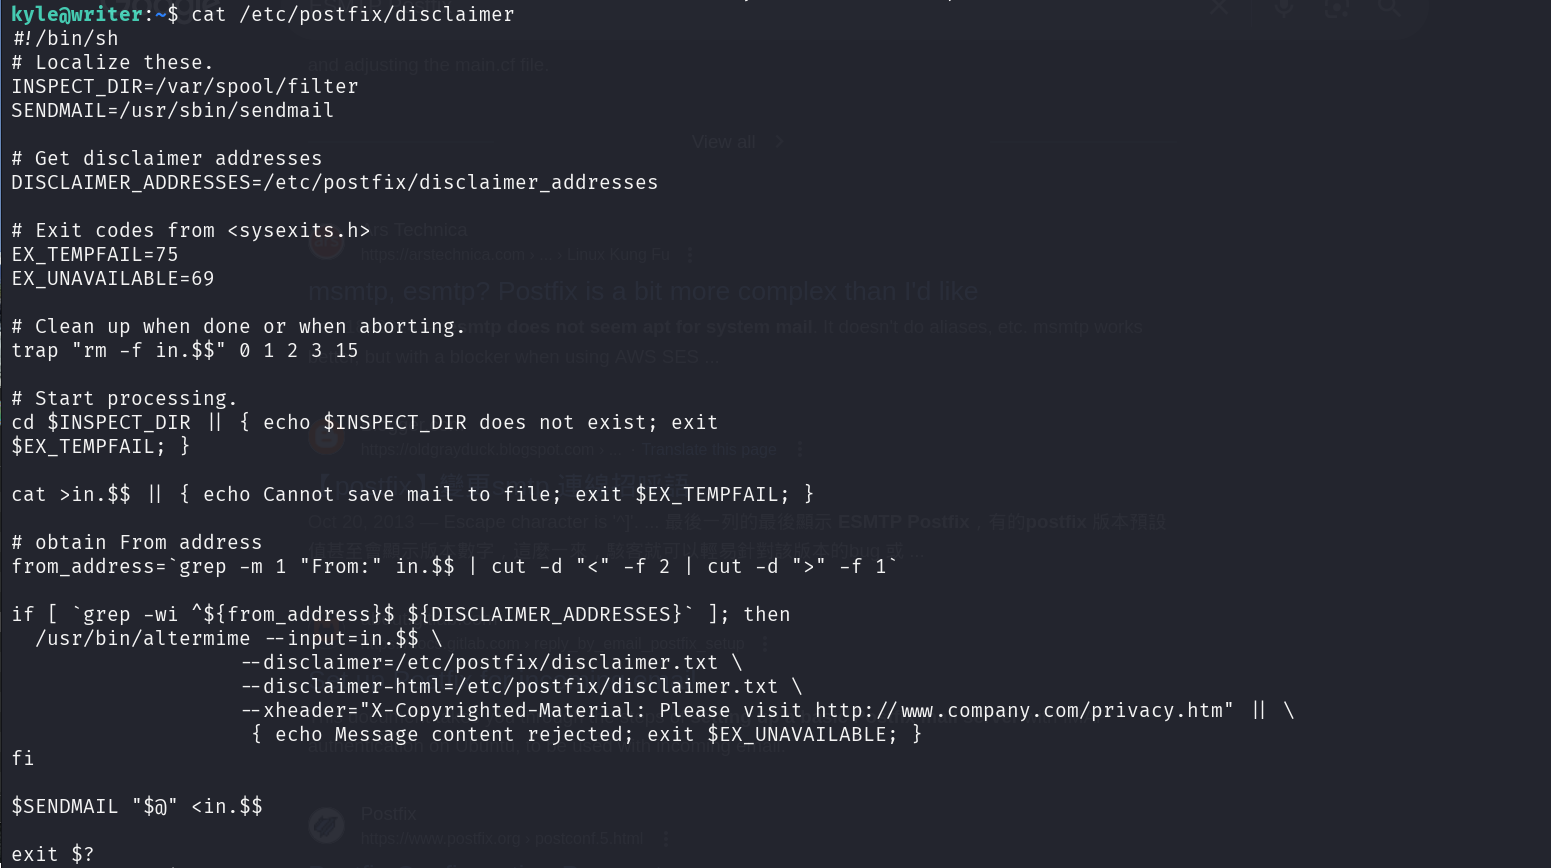Image resolution: width=1551 pixels, height=868 pixels.
Task: Expand the faint View all chevron
Action: point(779,143)
